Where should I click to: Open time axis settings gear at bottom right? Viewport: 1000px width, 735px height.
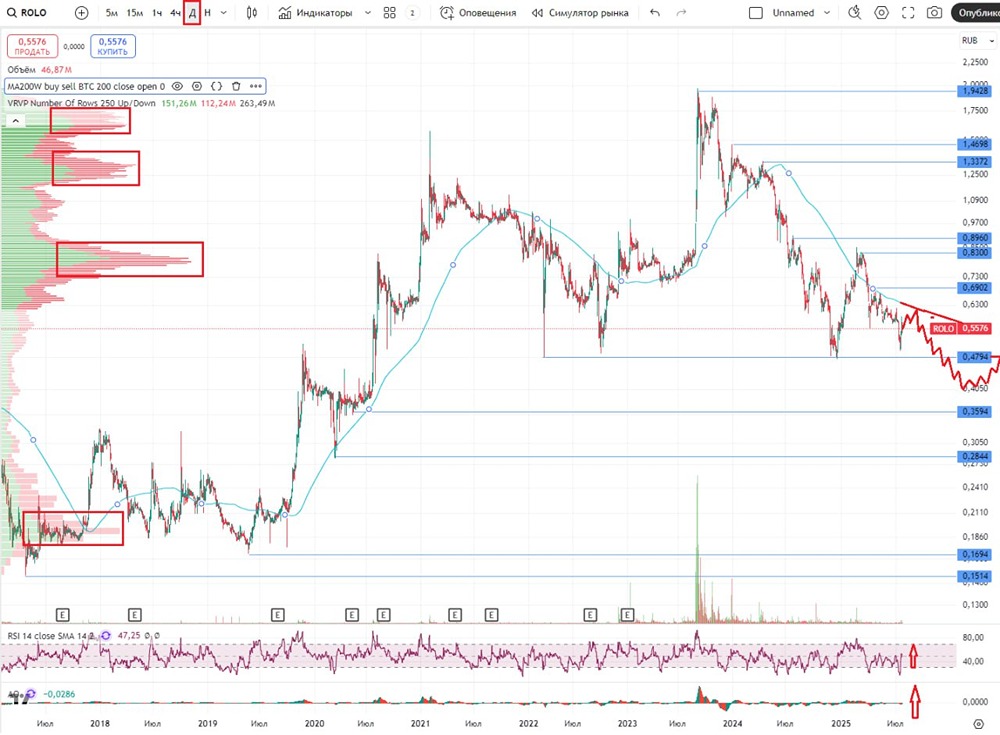(x=978, y=724)
